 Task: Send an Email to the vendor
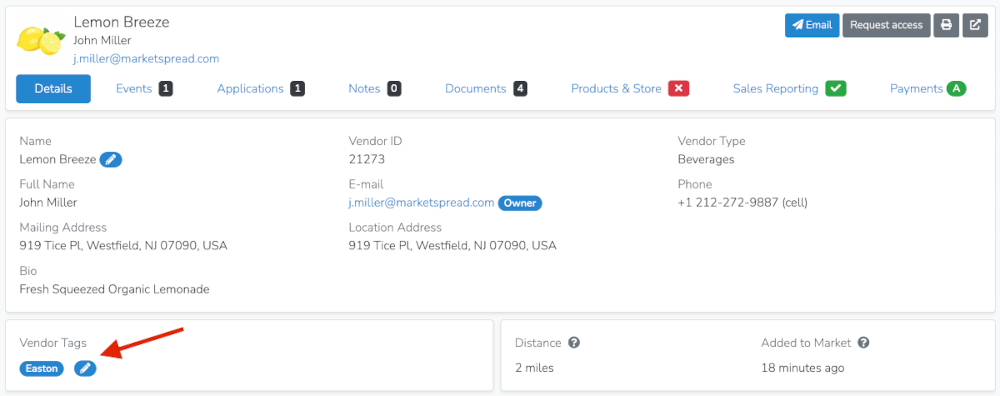812,26
